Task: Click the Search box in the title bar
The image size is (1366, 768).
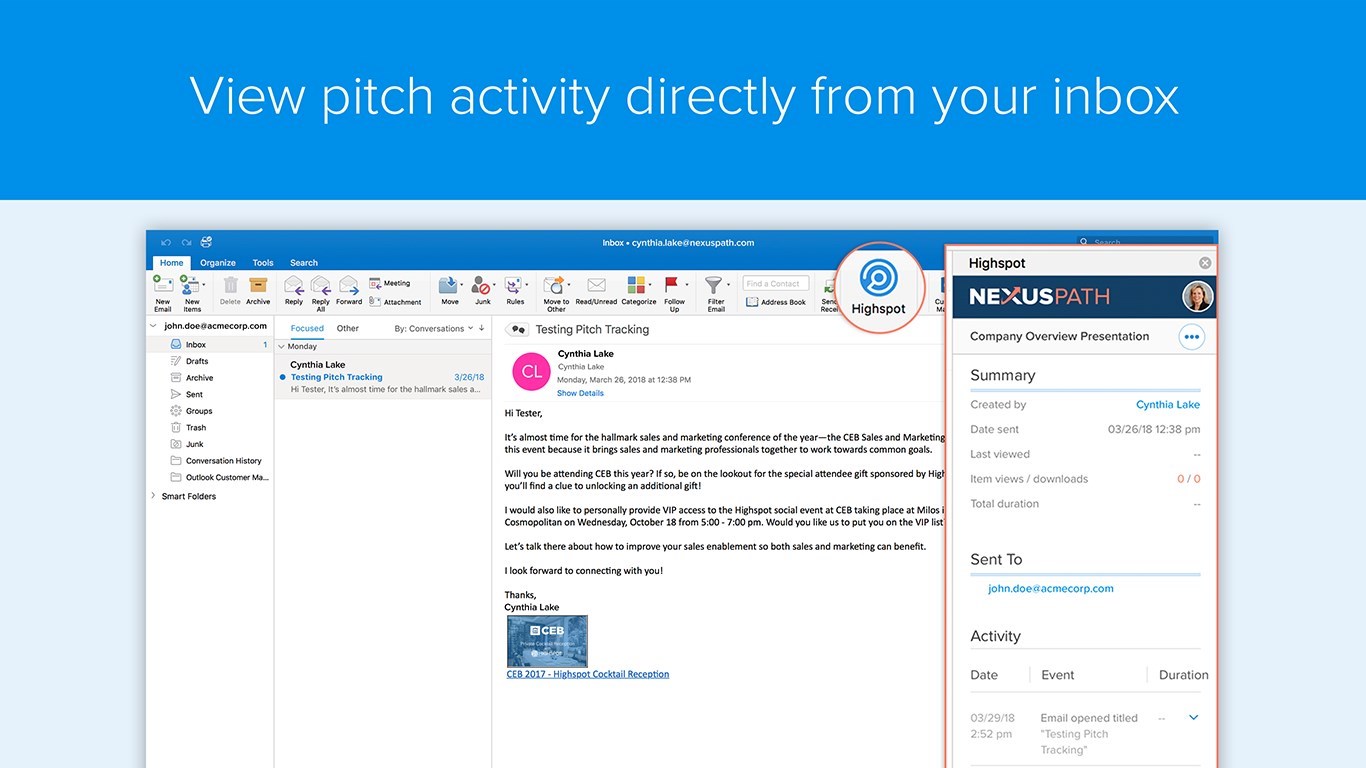Action: [1144, 242]
